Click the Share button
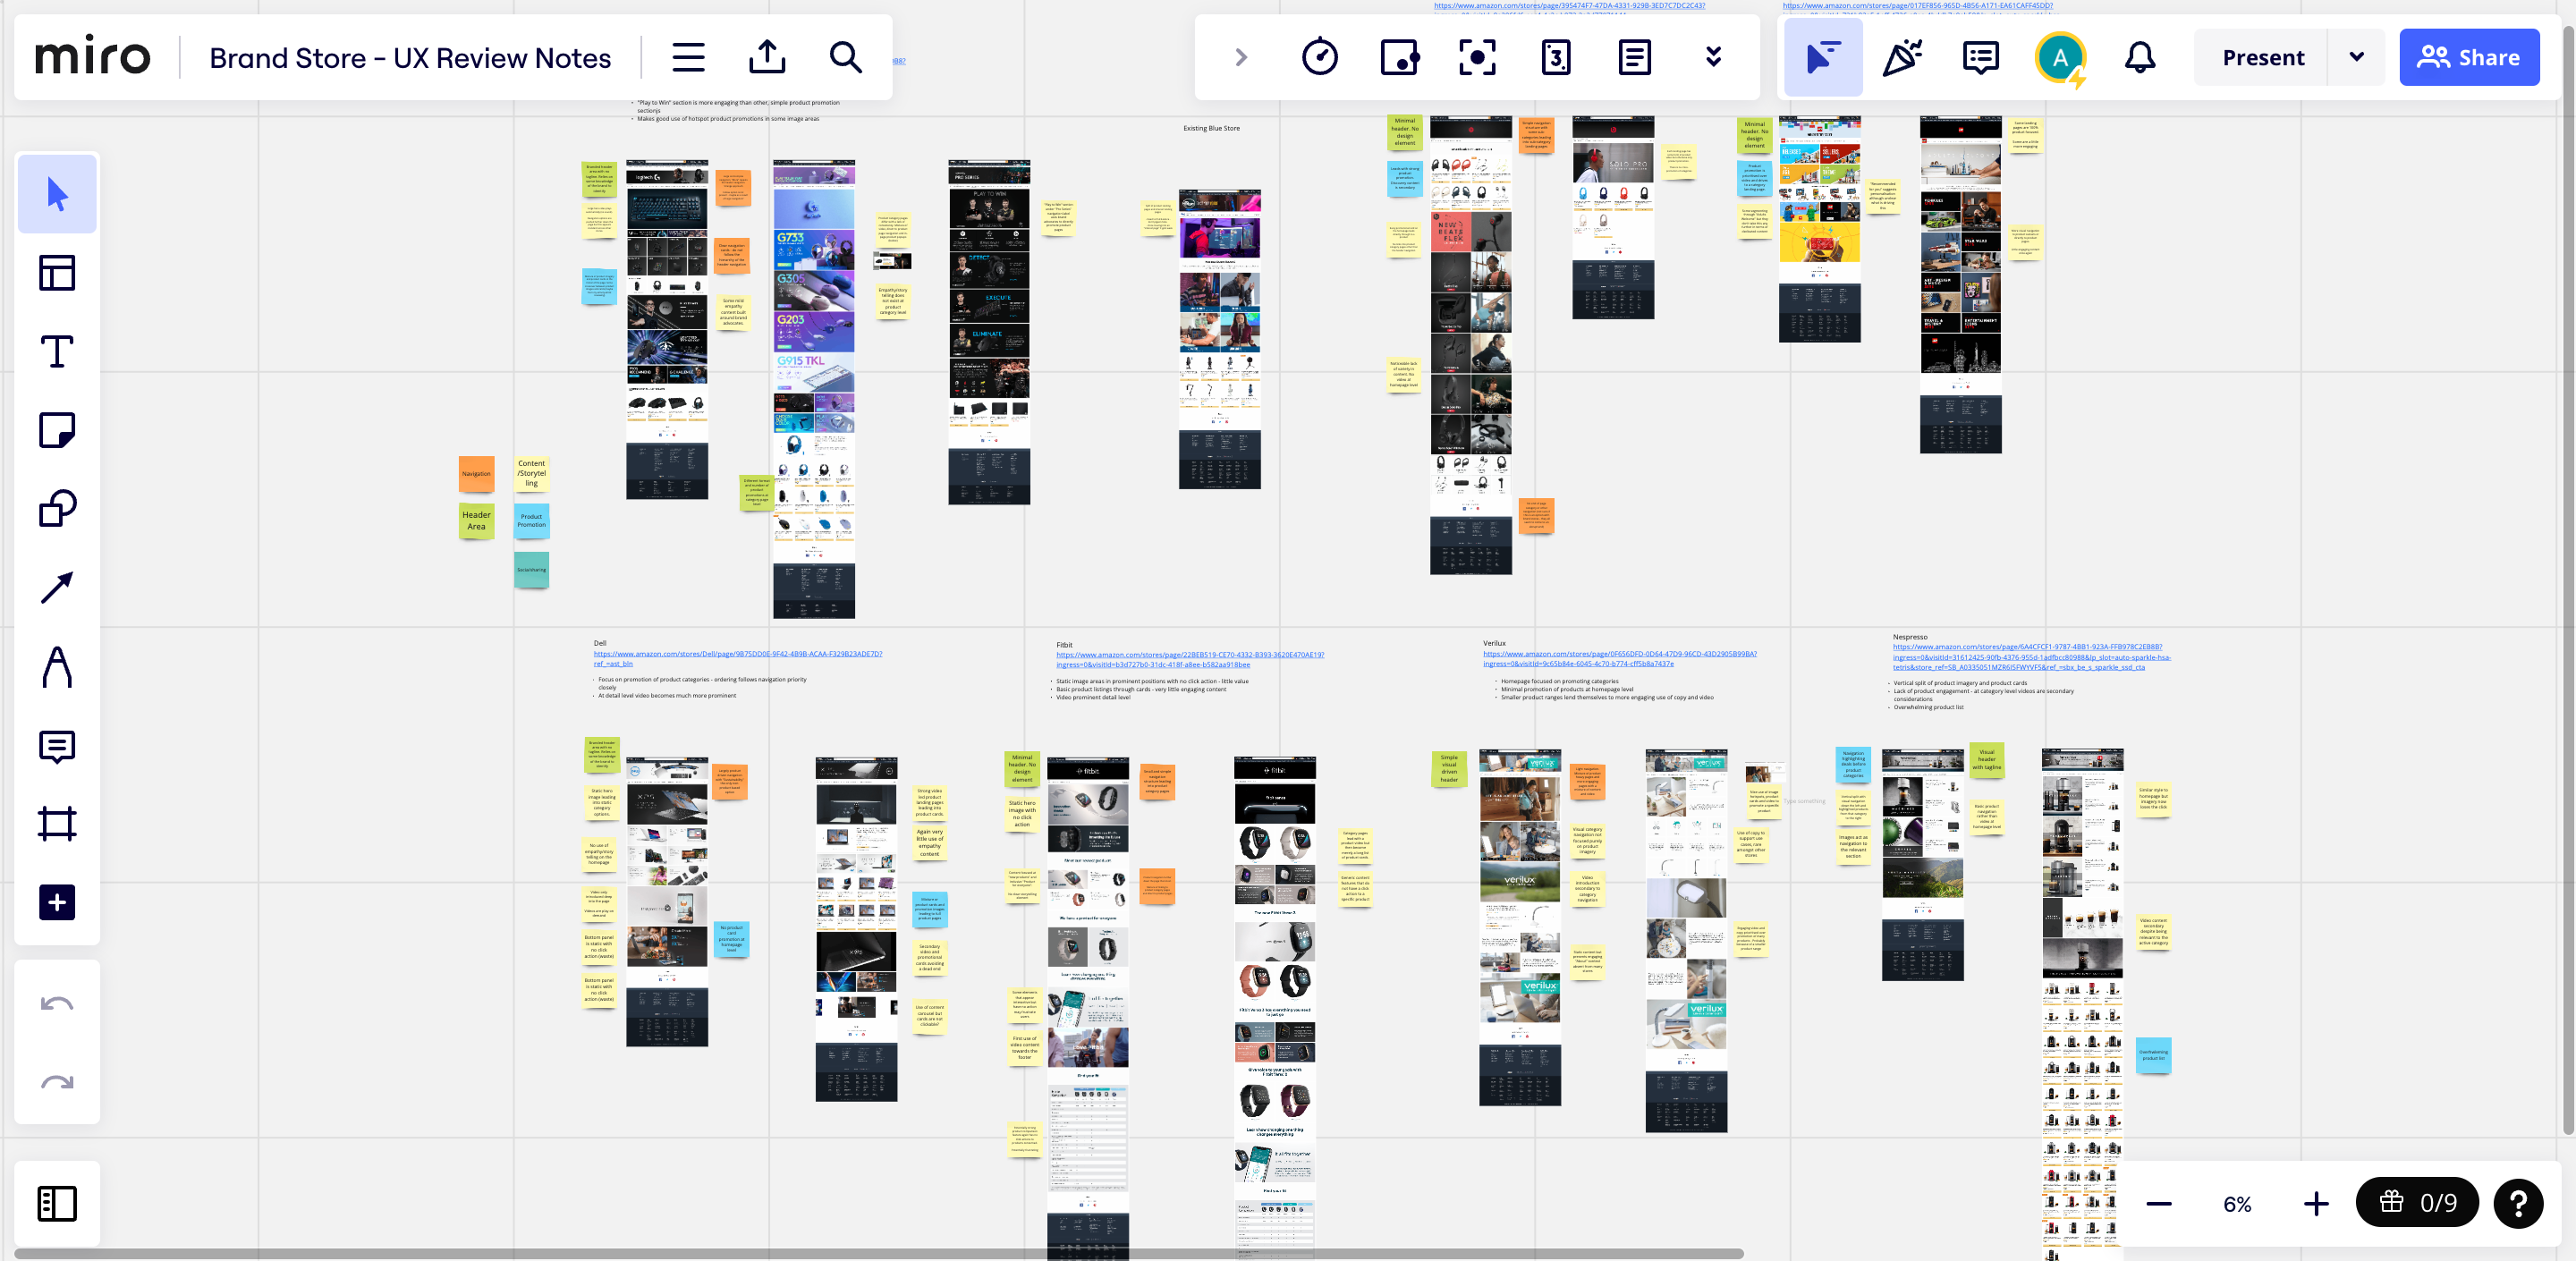The height and width of the screenshot is (1261, 2576). click(2469, 57)
